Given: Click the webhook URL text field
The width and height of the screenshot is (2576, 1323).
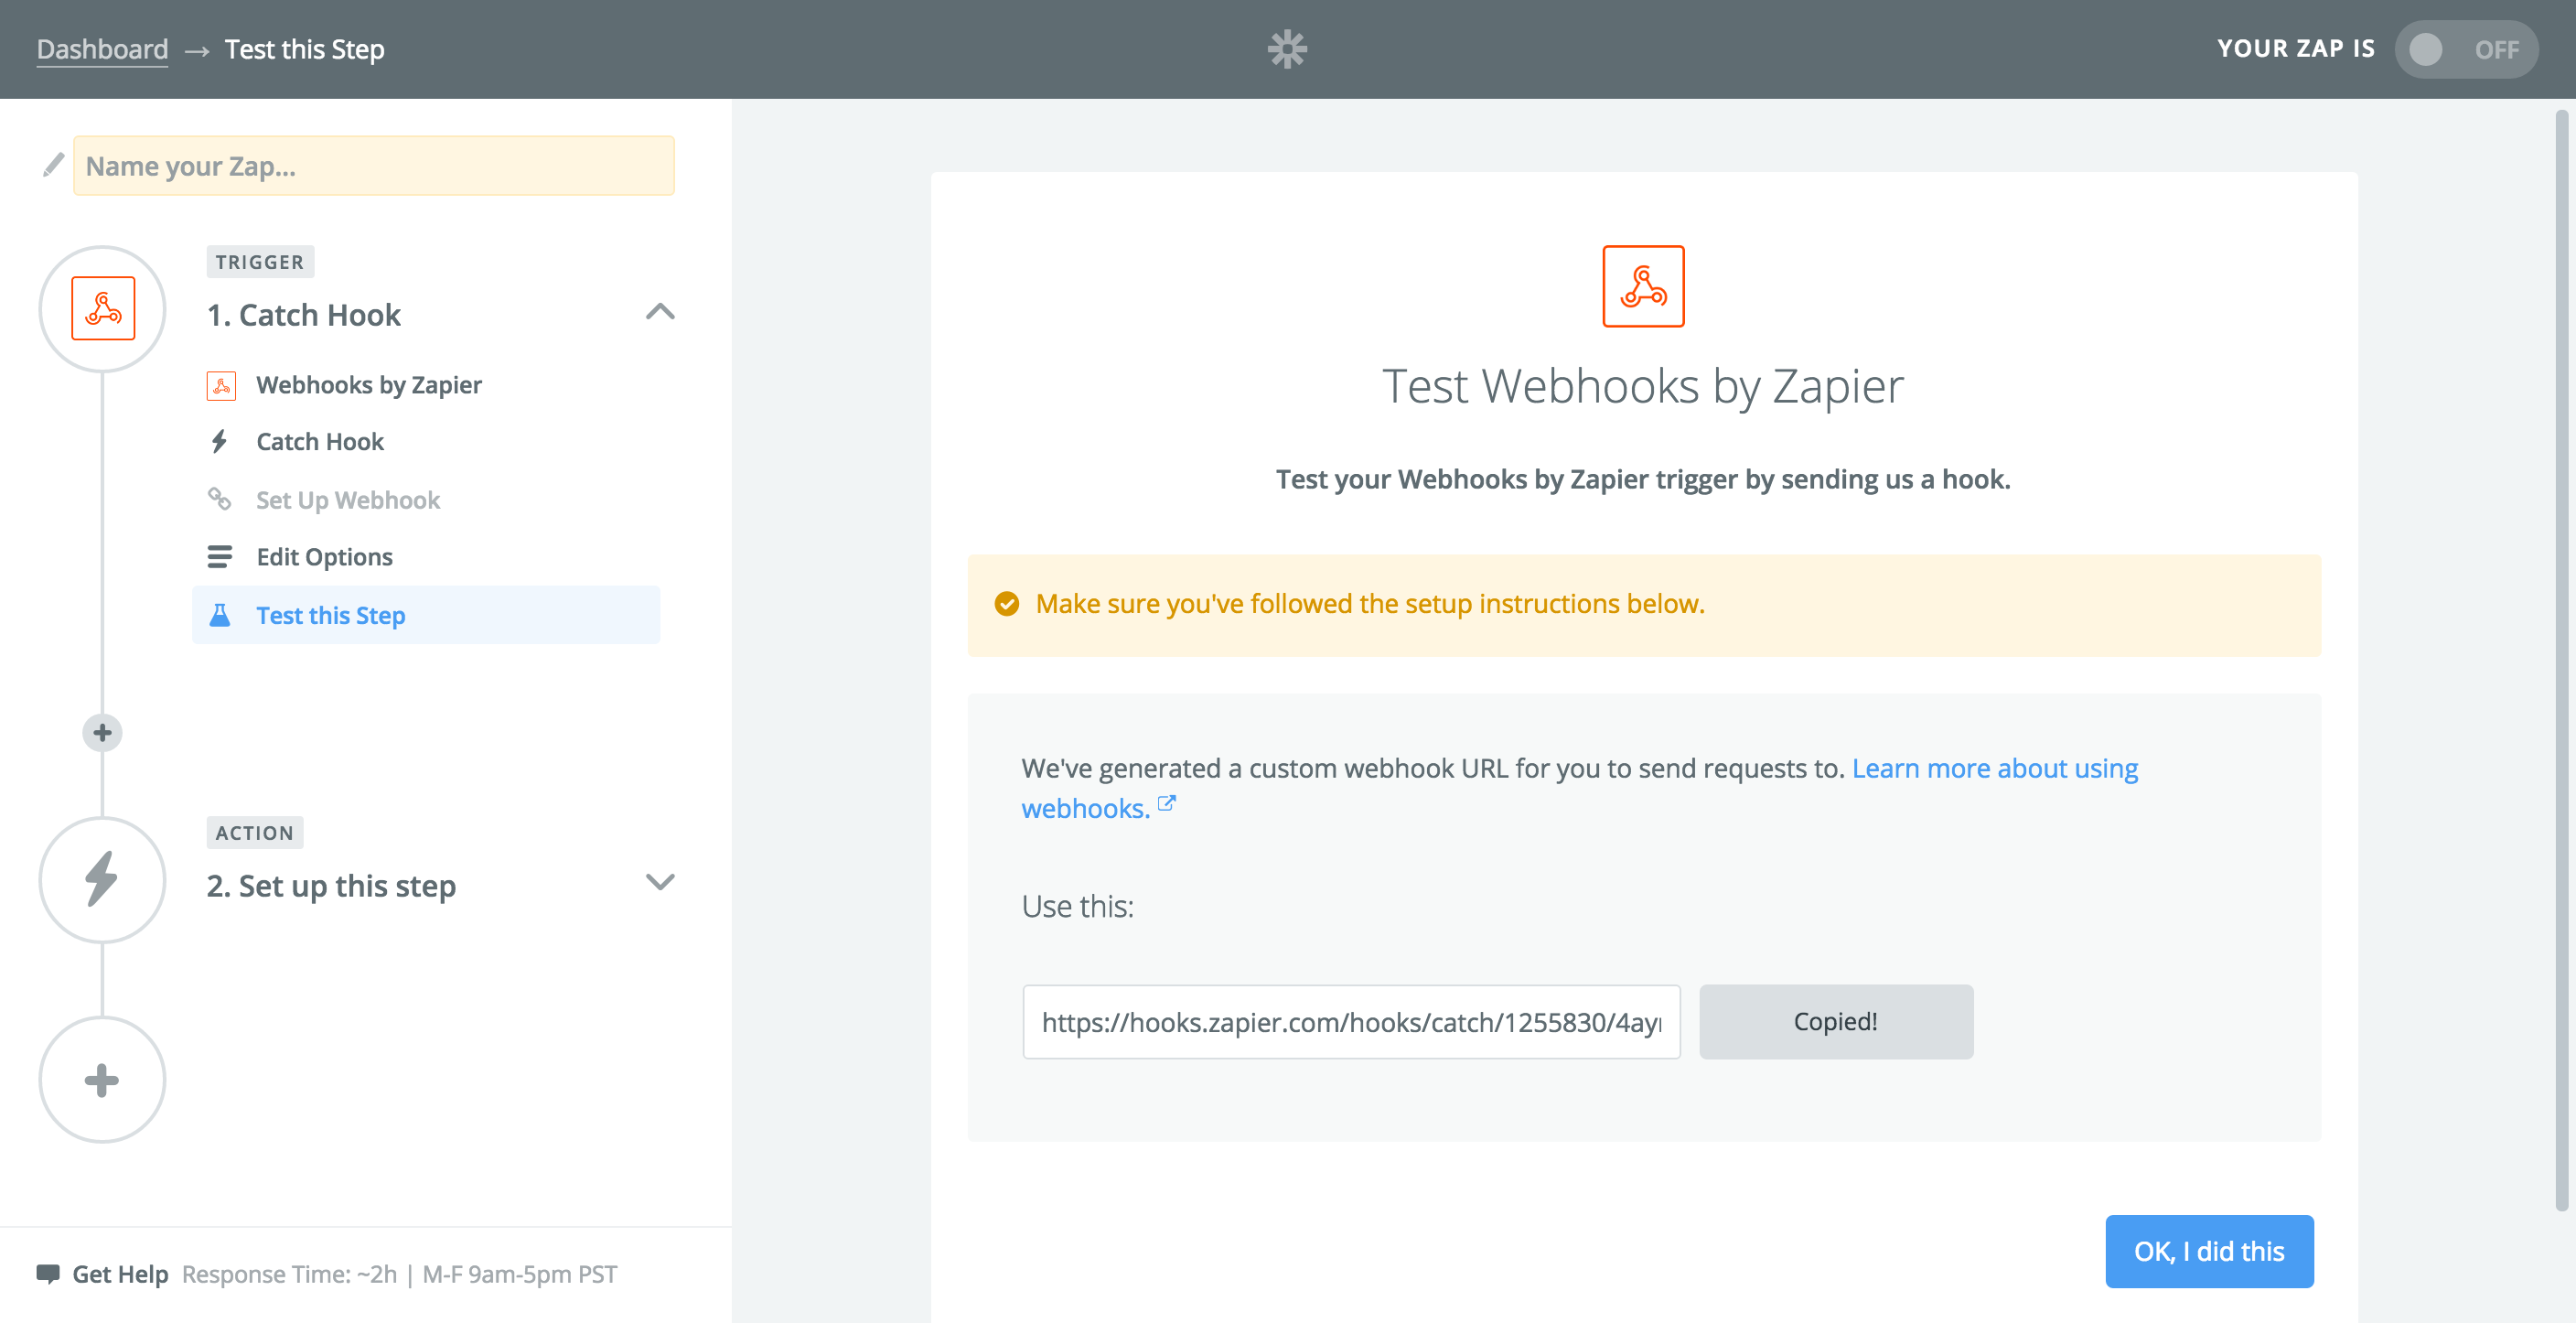Looking at the screenshot, I should pyautogui.click(x=1351, y=1021).
